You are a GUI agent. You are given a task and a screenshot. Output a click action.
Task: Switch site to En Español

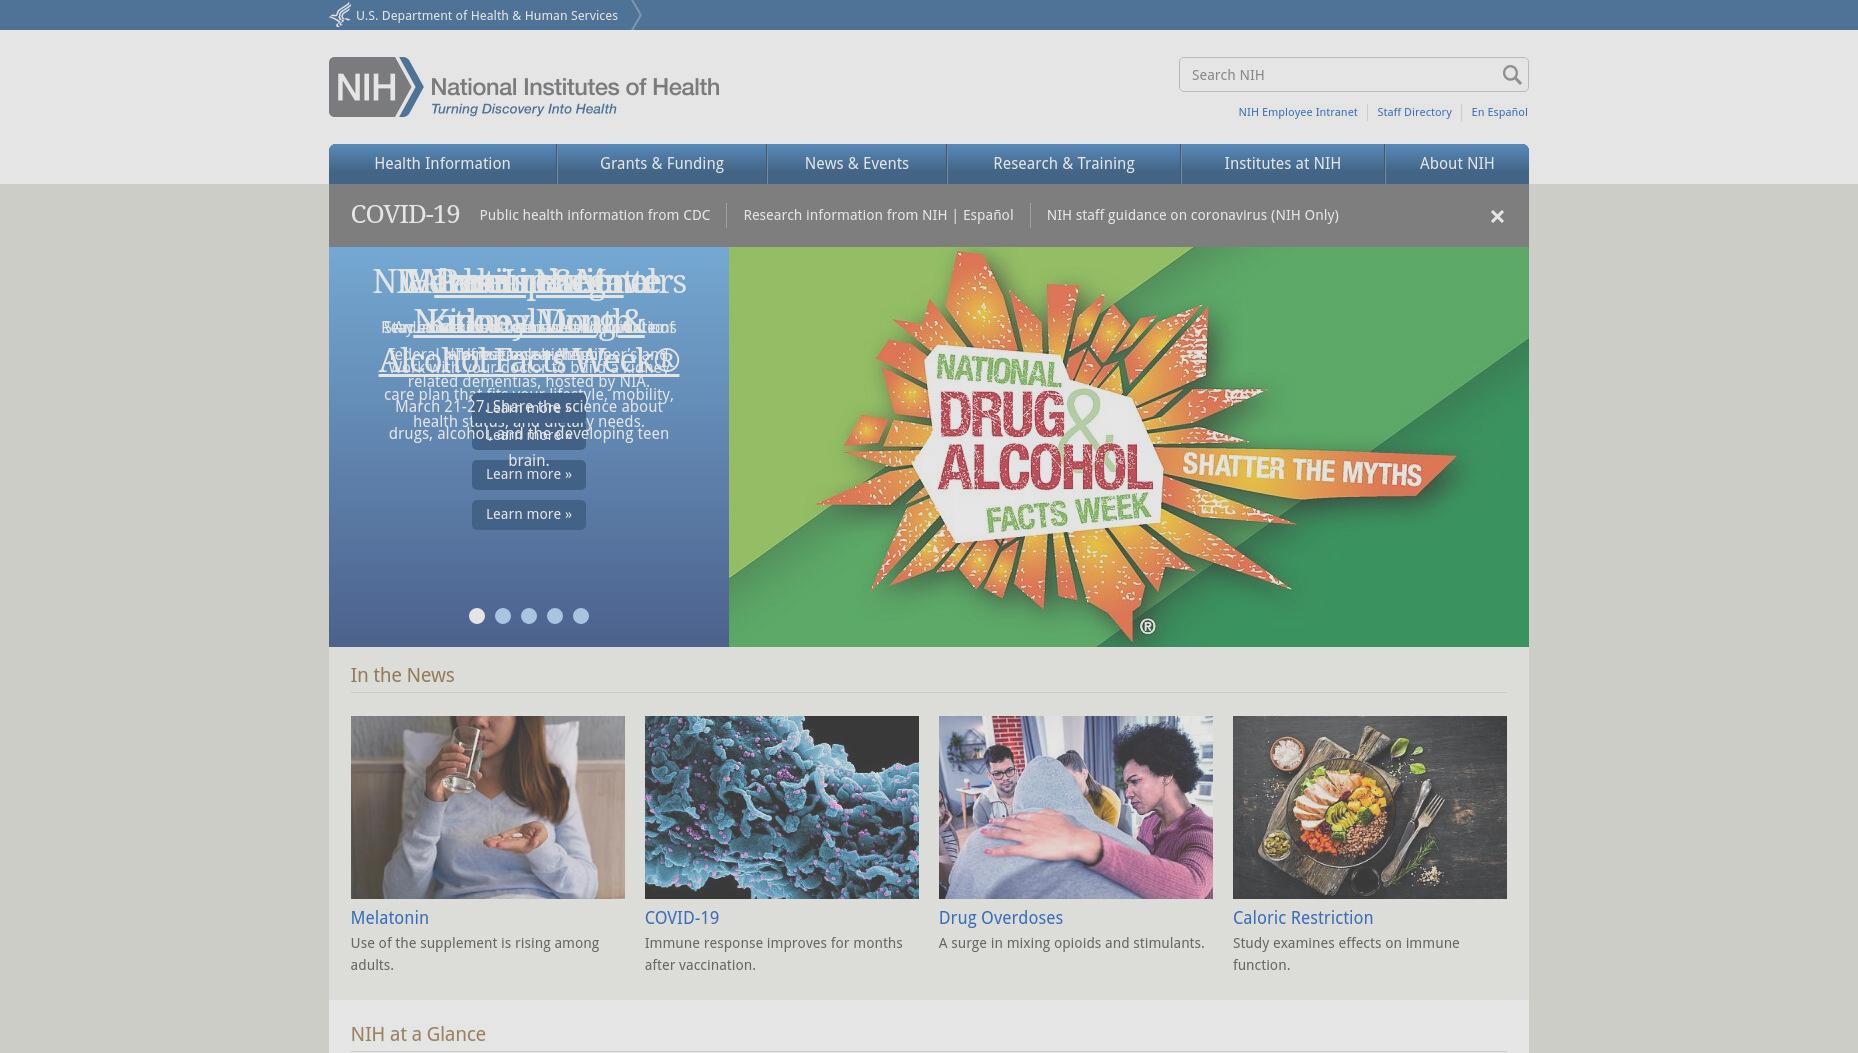coord(1499,112)
